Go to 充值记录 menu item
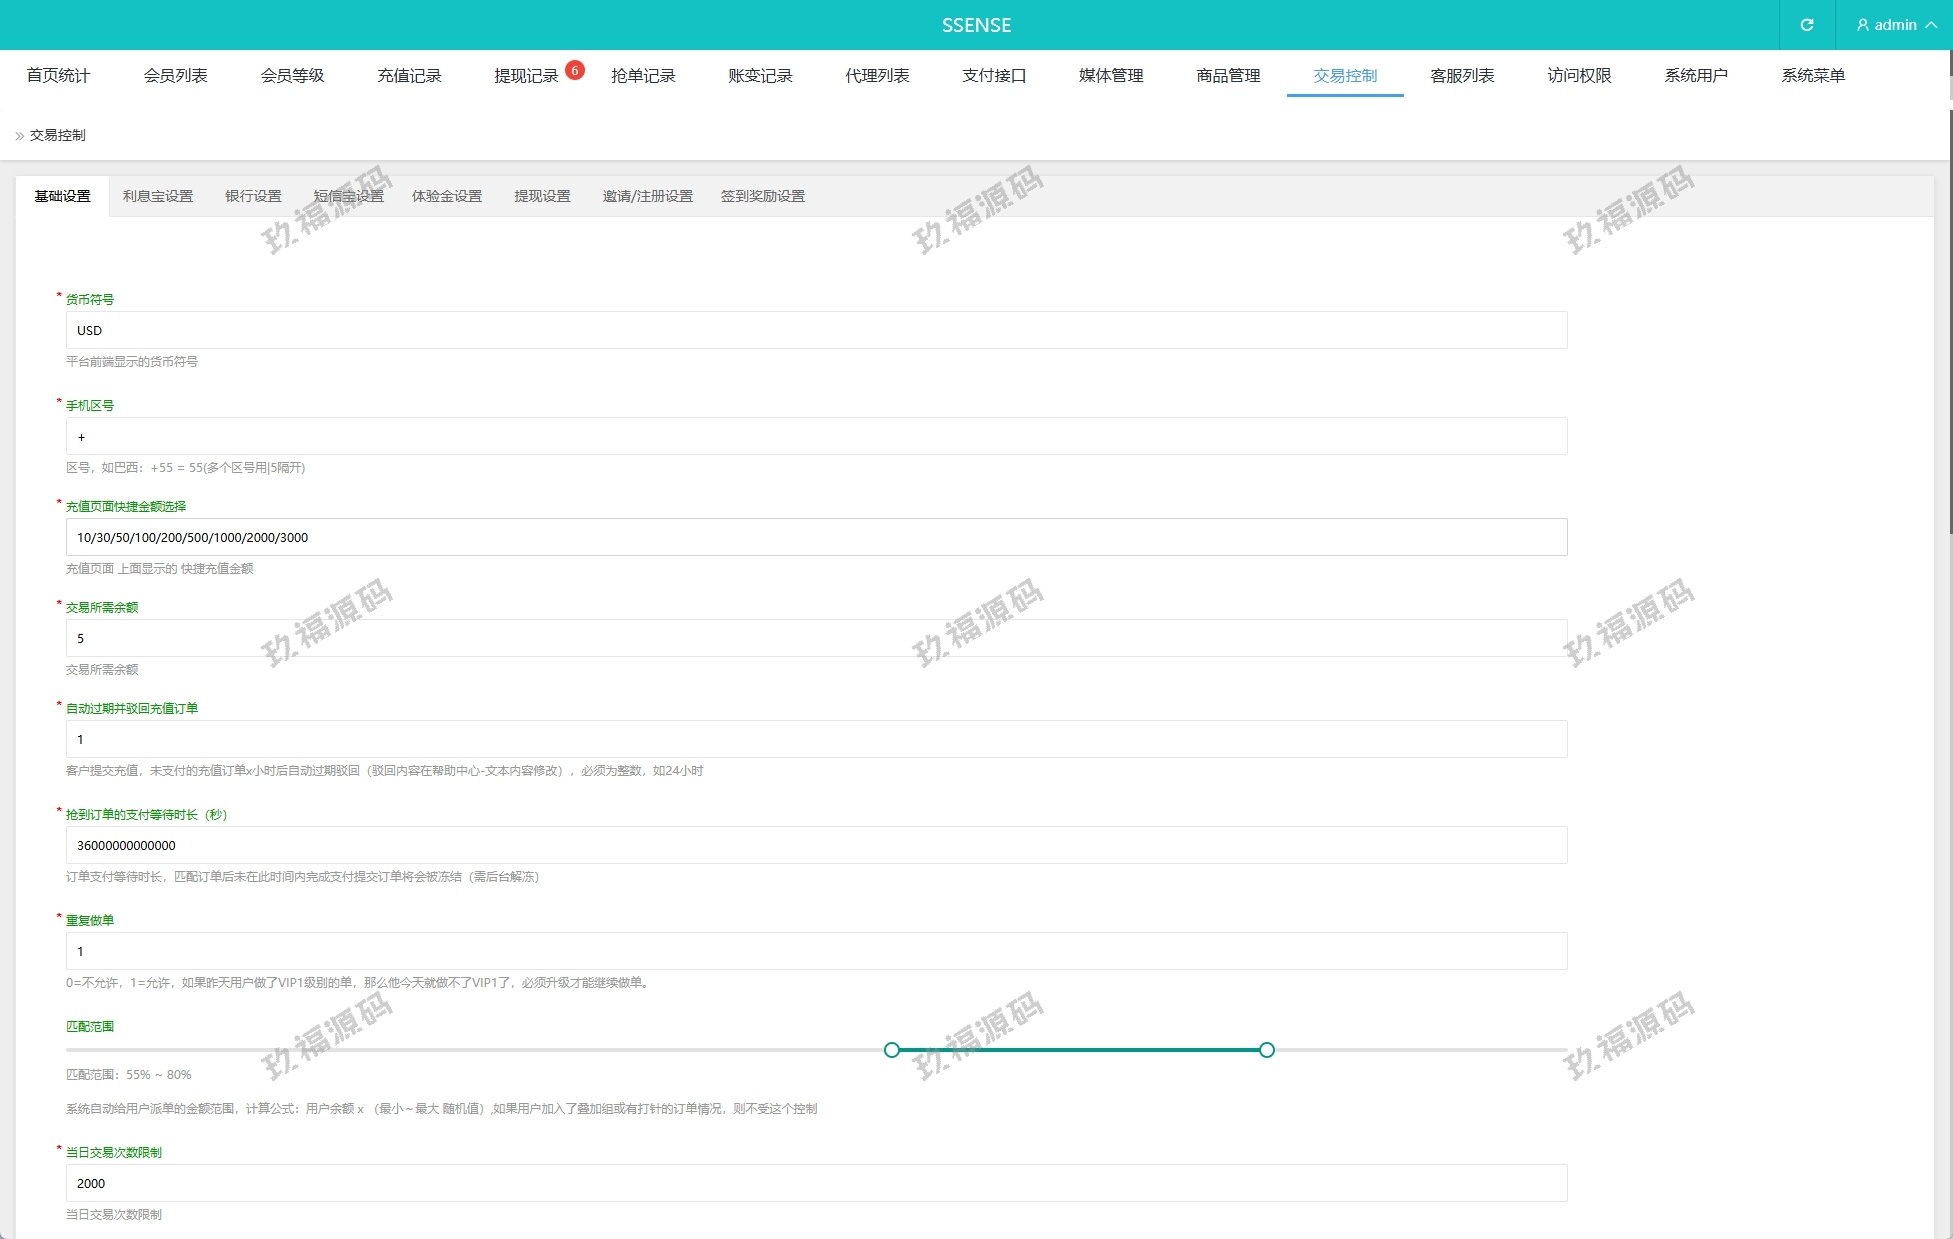This screenshot has width=1953, height=1239. [409, 76]
